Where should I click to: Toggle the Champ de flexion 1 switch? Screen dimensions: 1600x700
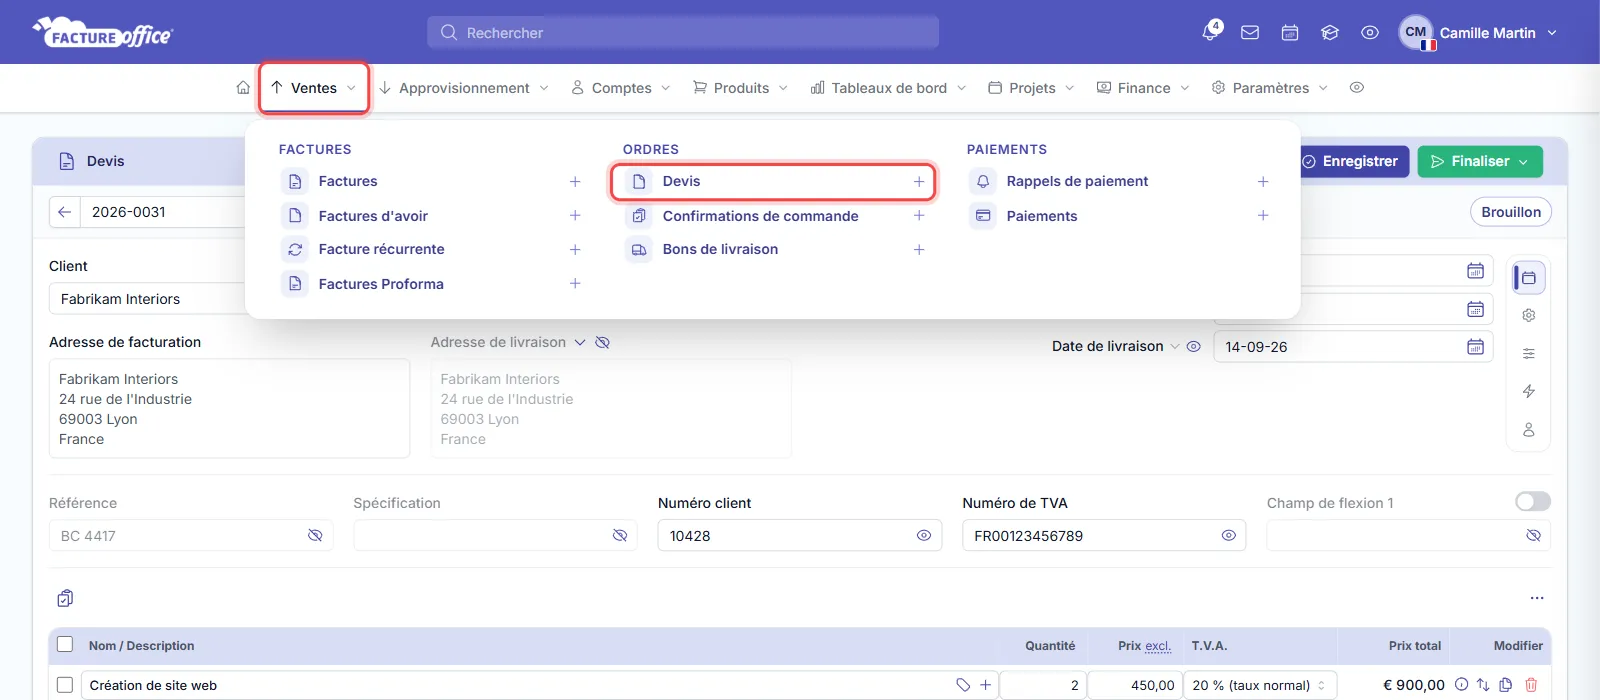click(1533, 501)
